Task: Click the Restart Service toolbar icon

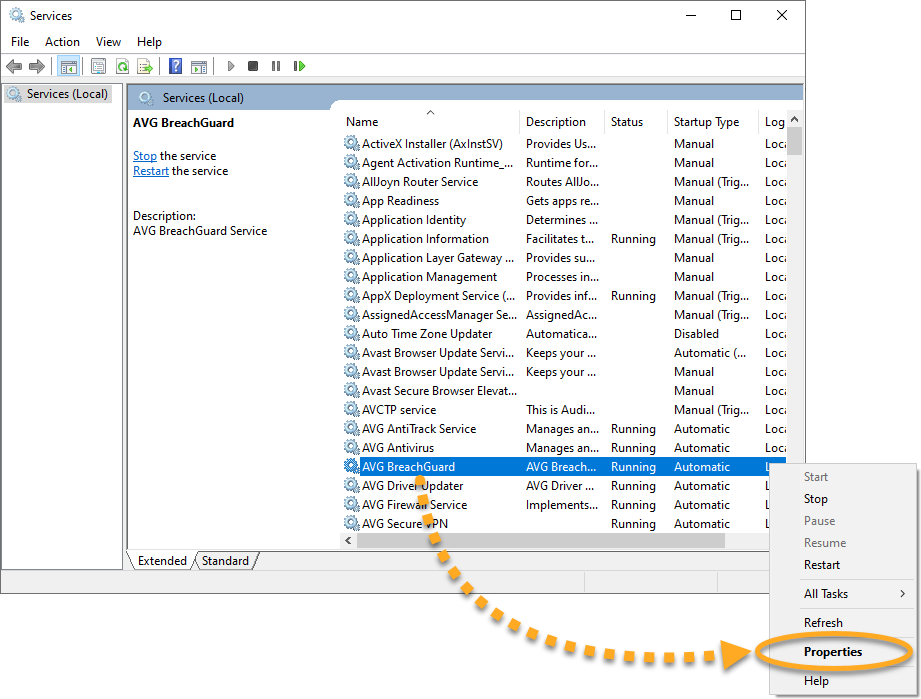Action: coord(299,66)
